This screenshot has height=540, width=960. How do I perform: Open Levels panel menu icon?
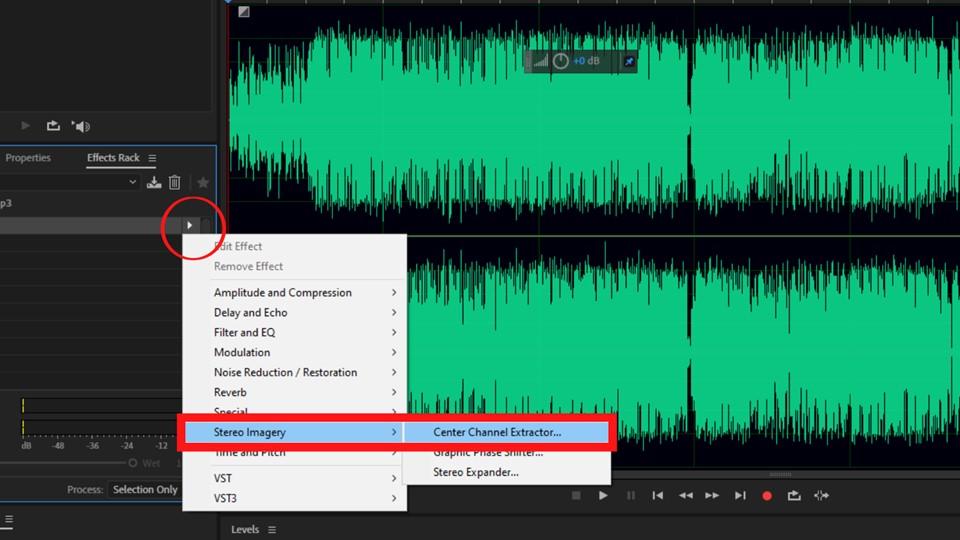point(272,530)
